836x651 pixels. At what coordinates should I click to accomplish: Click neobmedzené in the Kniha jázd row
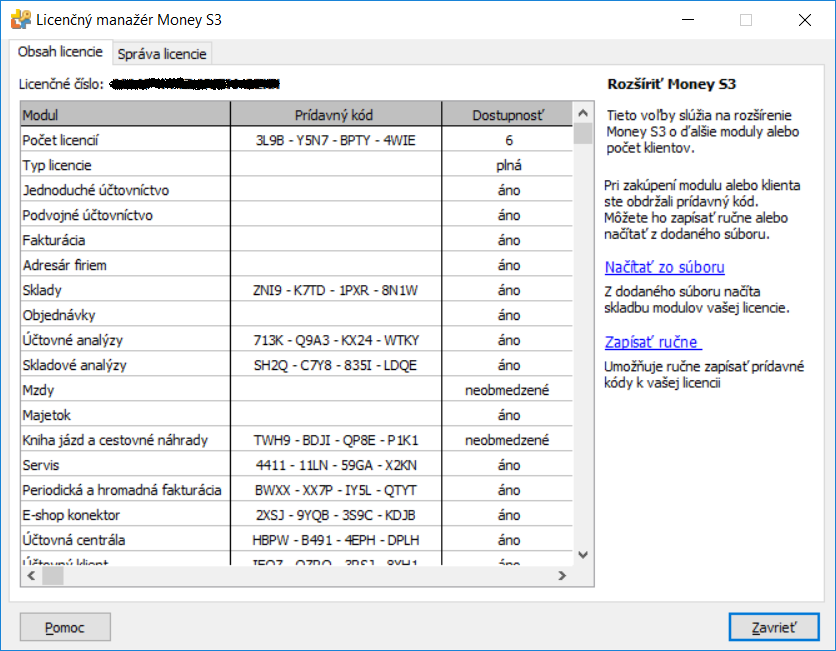507,440
